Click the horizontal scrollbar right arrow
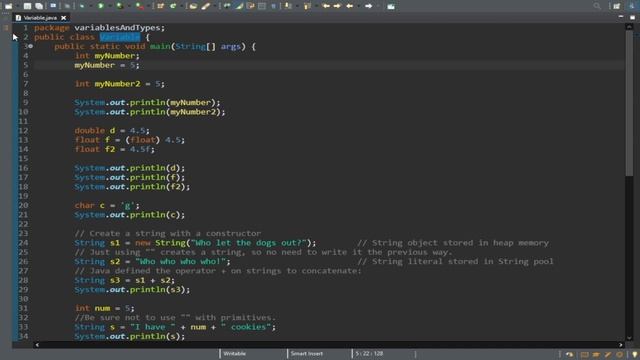 621,345
